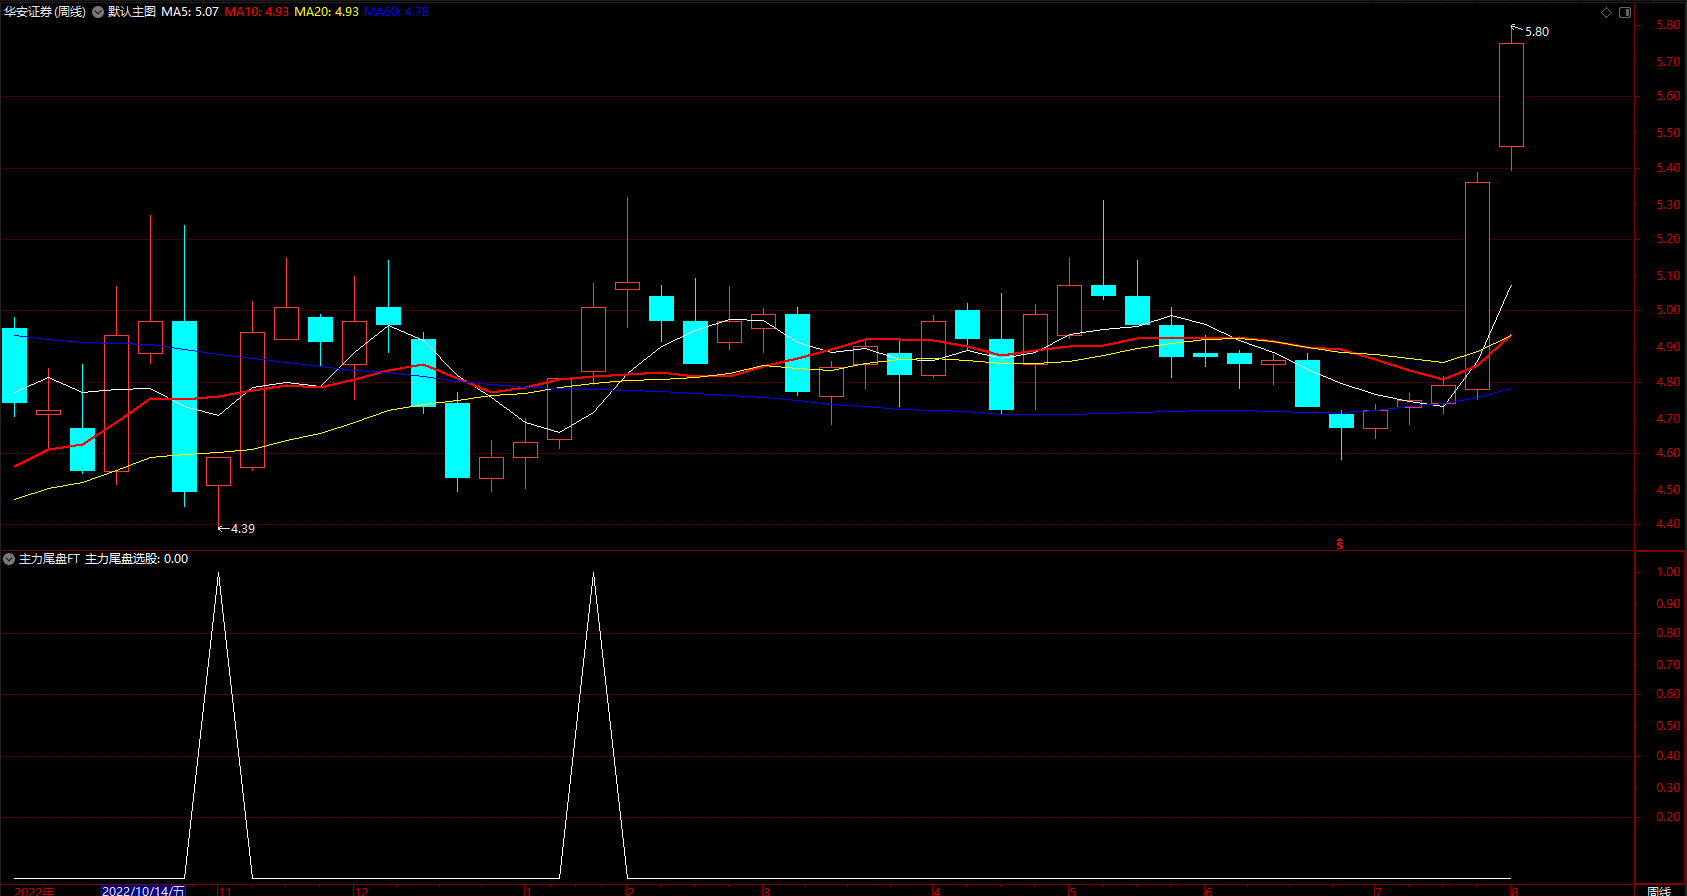Screen dimensions: 1687x896
Task: Click the red MA10: 4.93 label
Action: [257, 12]
